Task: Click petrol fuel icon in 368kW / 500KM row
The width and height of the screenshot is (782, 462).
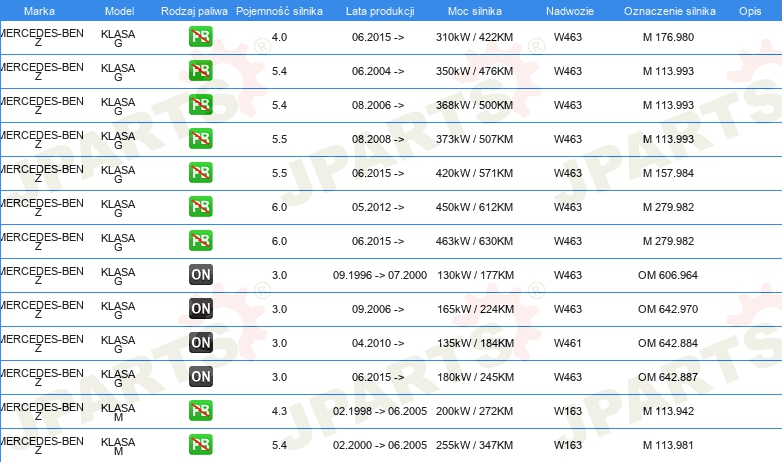Action: click(200, 105)
